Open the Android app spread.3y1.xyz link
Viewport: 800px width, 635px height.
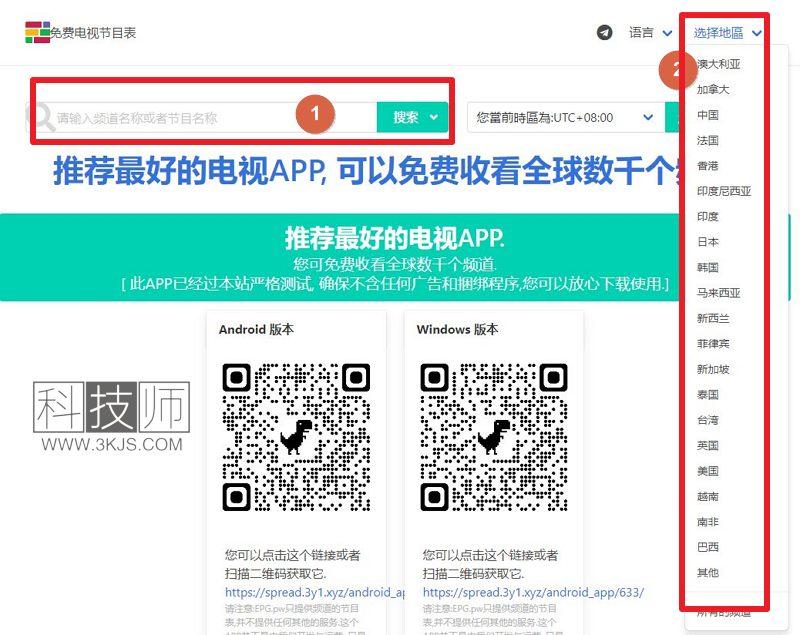[315, 592]
